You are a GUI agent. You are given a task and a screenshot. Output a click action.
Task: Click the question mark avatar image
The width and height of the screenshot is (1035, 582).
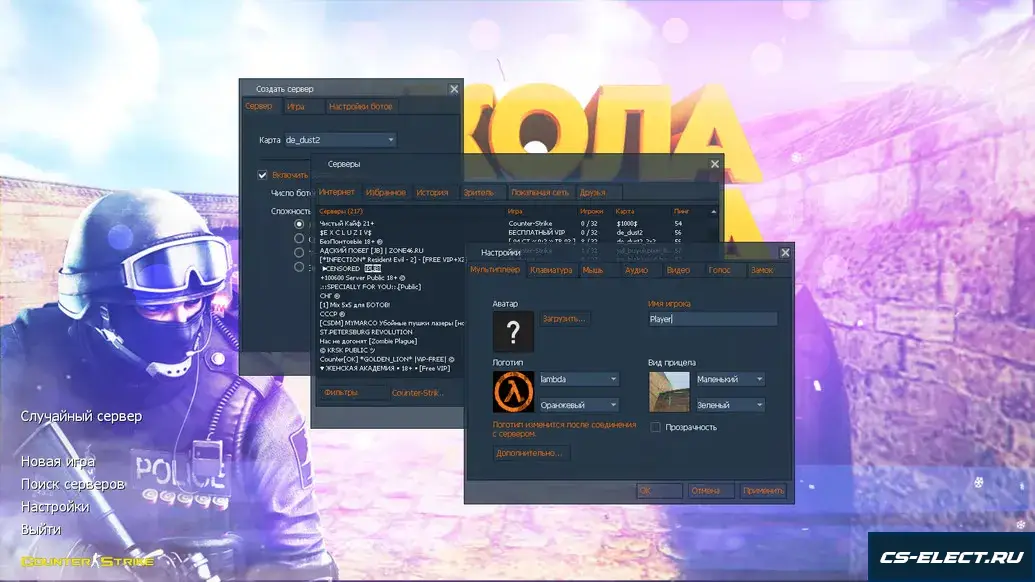pyautogui.click(x=513, y=331)
